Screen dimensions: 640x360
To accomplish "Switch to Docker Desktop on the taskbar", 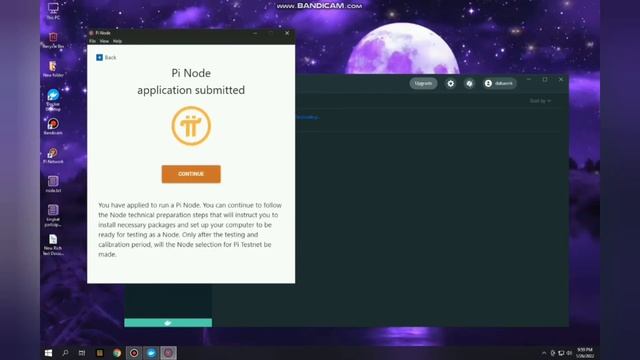I will point(151,353).
